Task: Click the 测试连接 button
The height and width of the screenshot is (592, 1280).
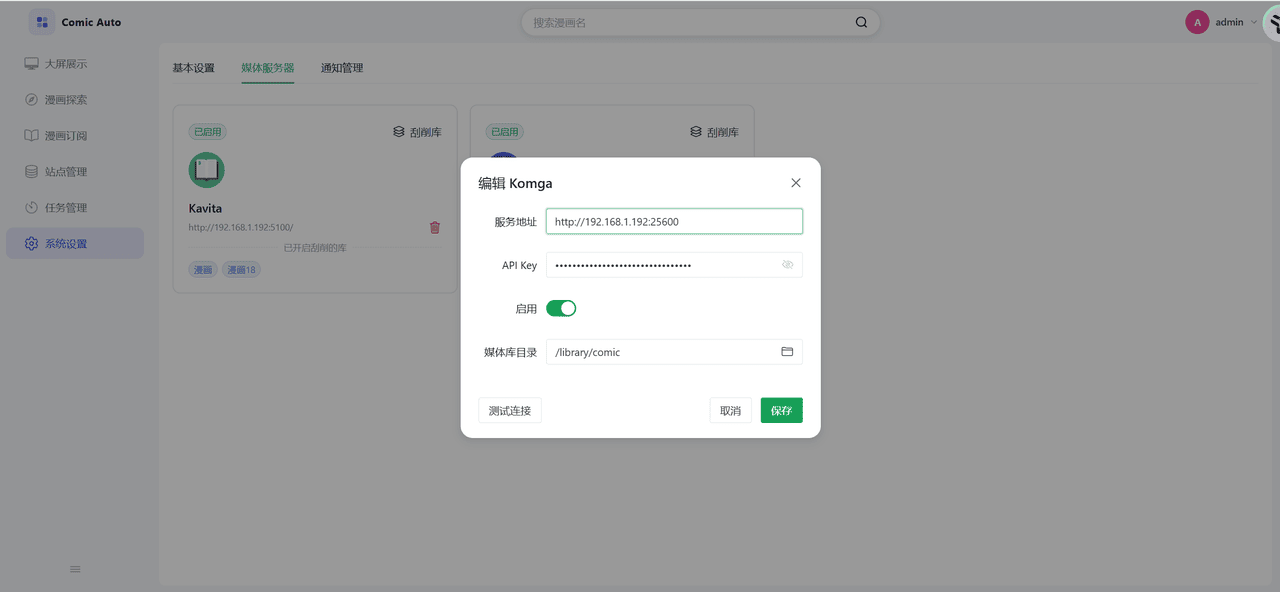Action: [510, 410]
